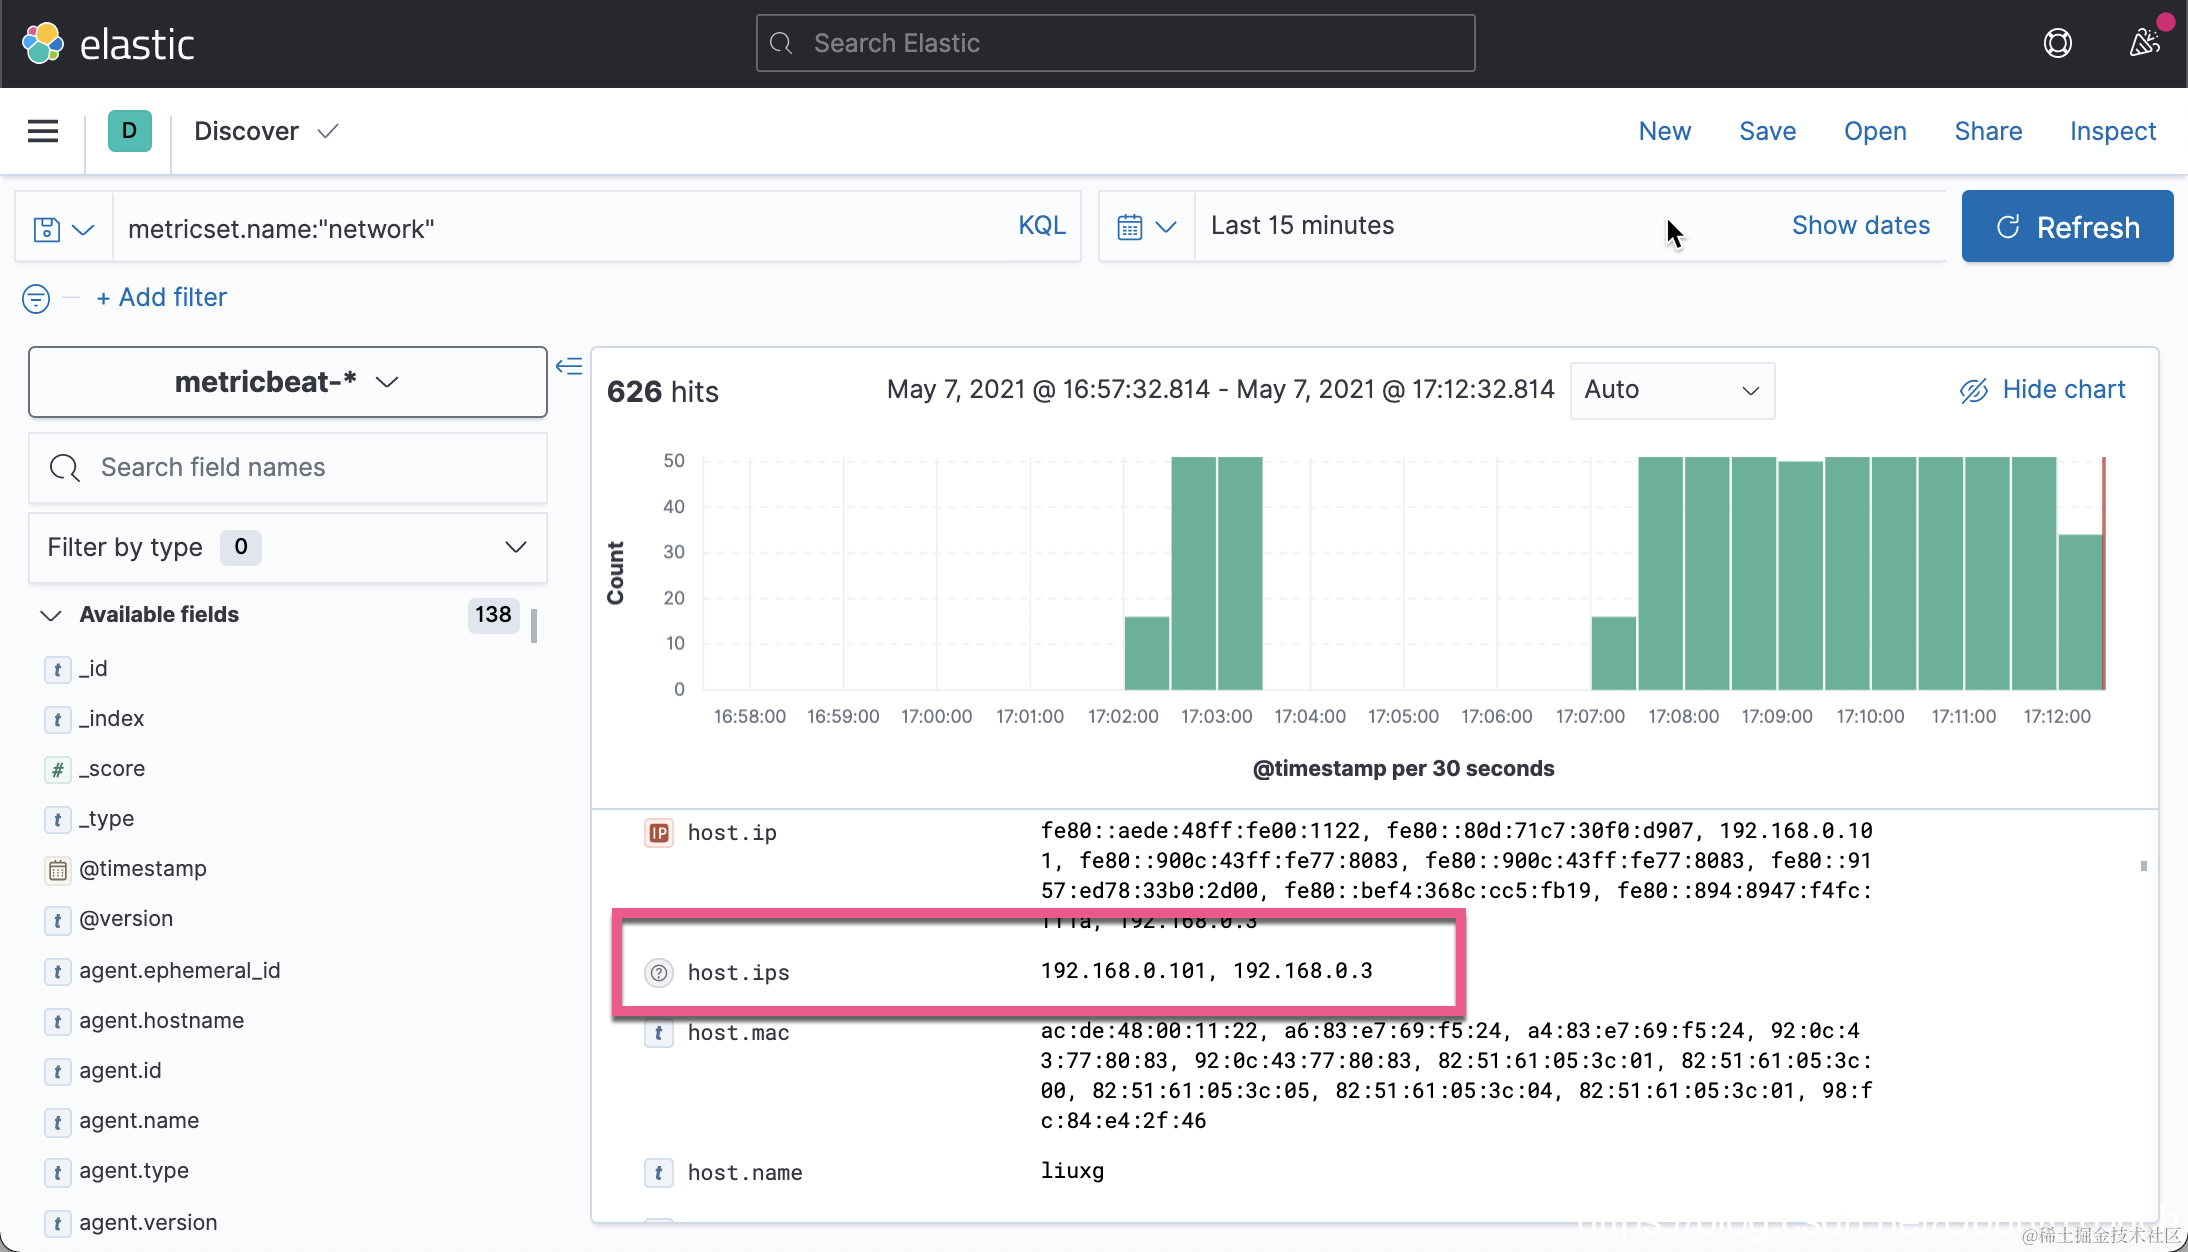2188x1252 pixels.
Task: Open the newsfeed celebration icon
Action: pyautogui.click(x=2143, y=43)
